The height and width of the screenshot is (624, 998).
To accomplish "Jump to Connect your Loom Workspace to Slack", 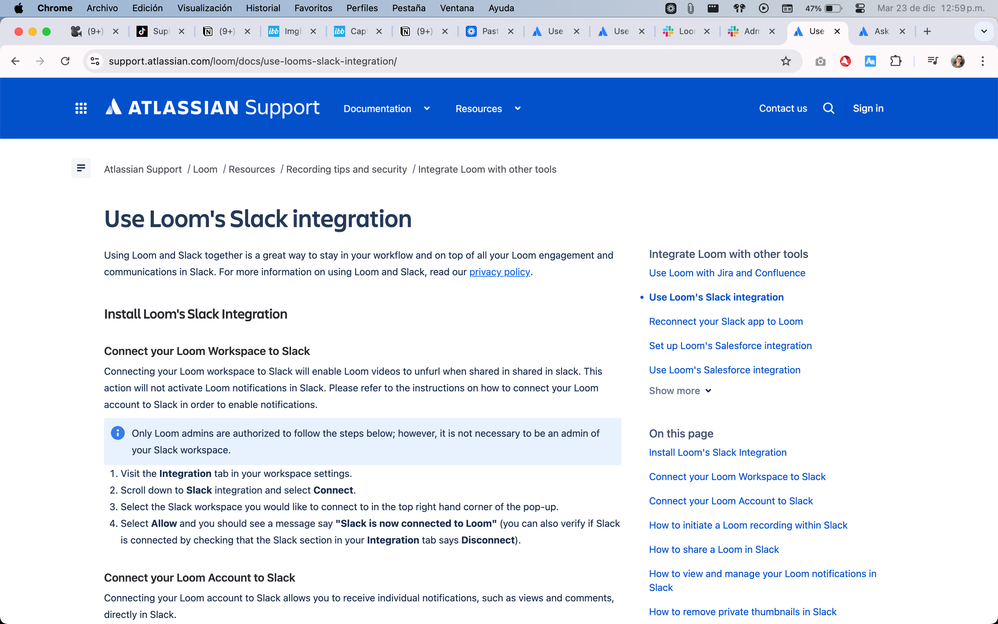I will (737, 477).
